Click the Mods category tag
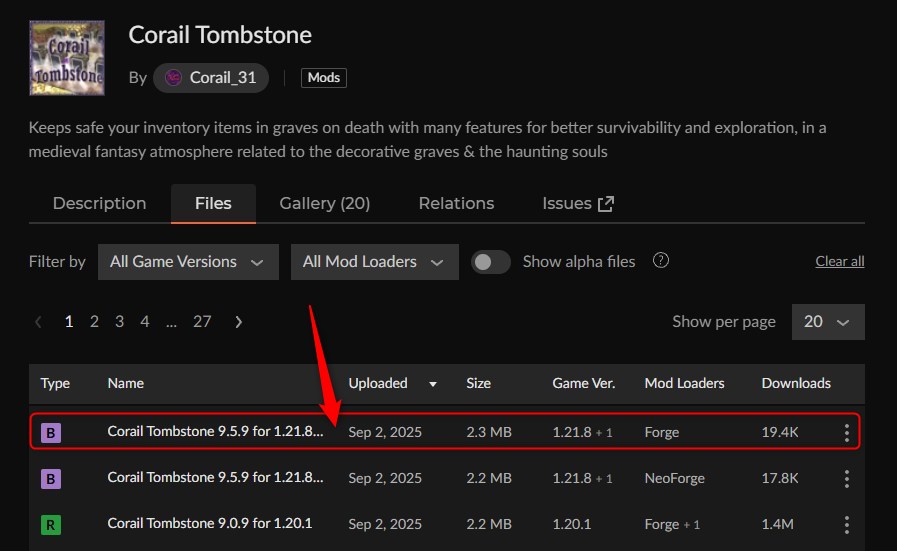This screenshot has width=897, height=551. tap(323, 77)
